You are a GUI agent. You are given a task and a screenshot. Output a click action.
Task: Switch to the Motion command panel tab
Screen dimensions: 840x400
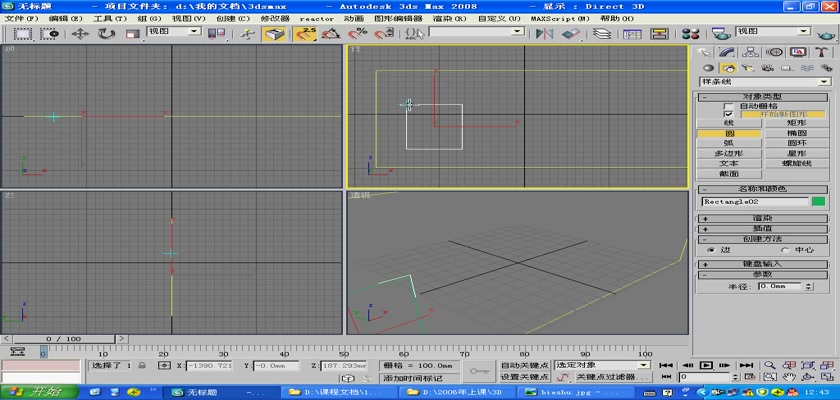click(x=774, y=52)
